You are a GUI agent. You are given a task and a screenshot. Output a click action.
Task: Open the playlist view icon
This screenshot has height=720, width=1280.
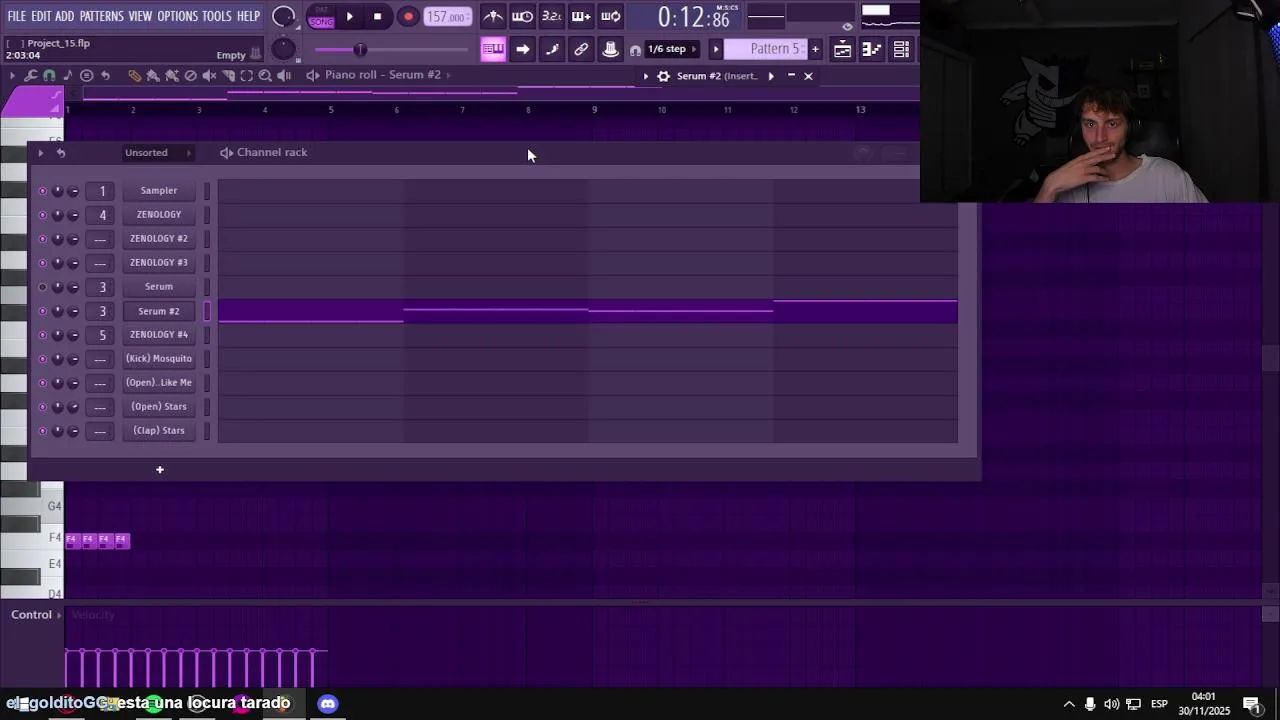843,49
